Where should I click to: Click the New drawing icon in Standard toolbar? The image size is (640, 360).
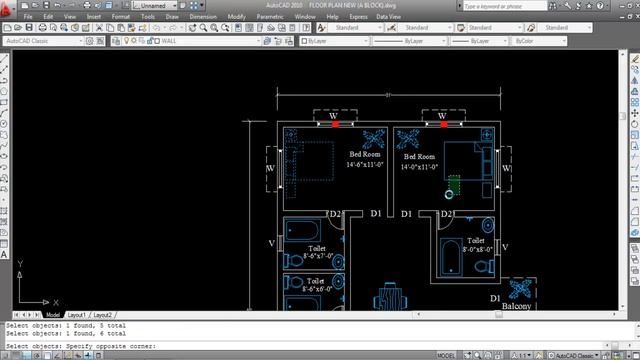coord(7,28)
